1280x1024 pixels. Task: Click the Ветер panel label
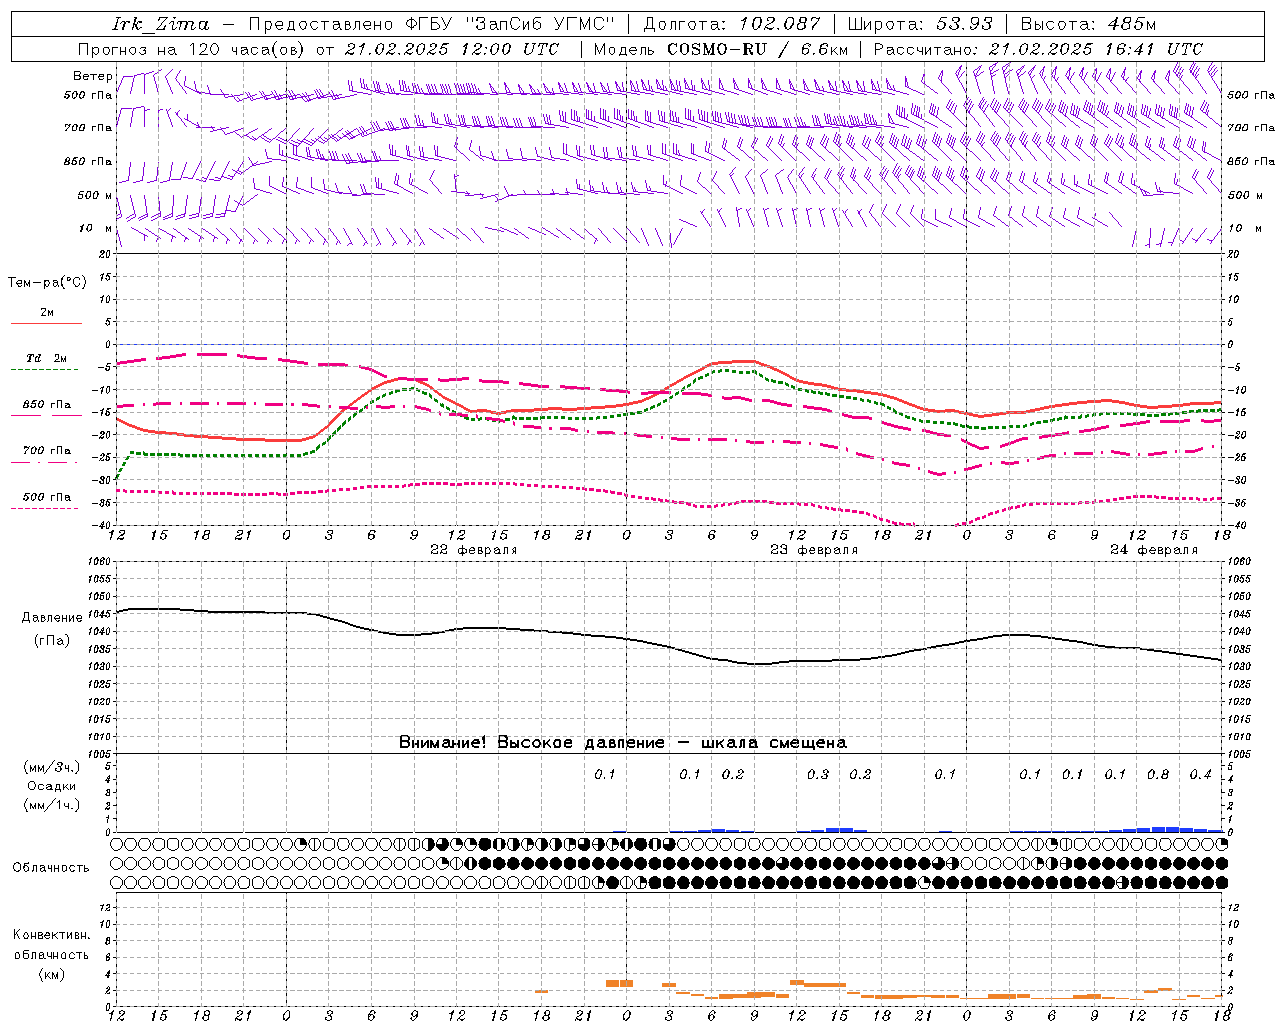92,76
